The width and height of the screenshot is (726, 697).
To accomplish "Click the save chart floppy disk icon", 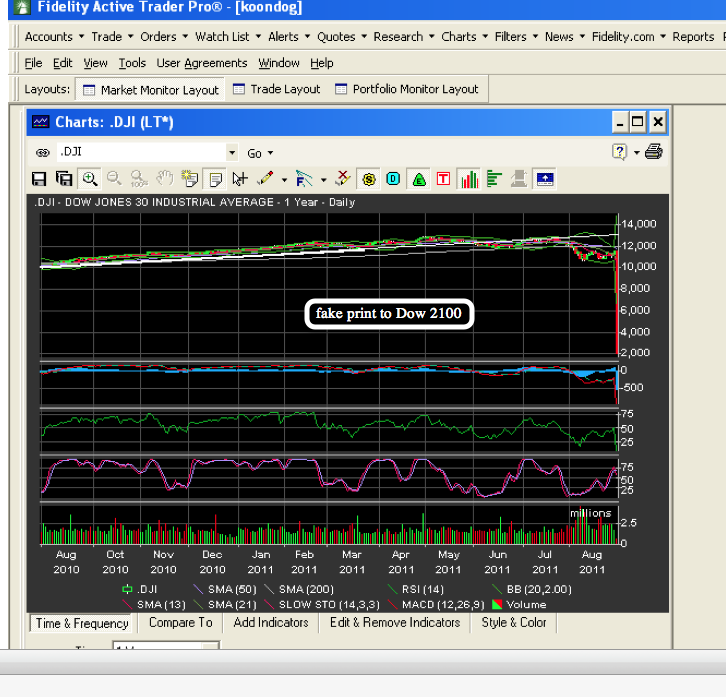I will coord(39,179).
